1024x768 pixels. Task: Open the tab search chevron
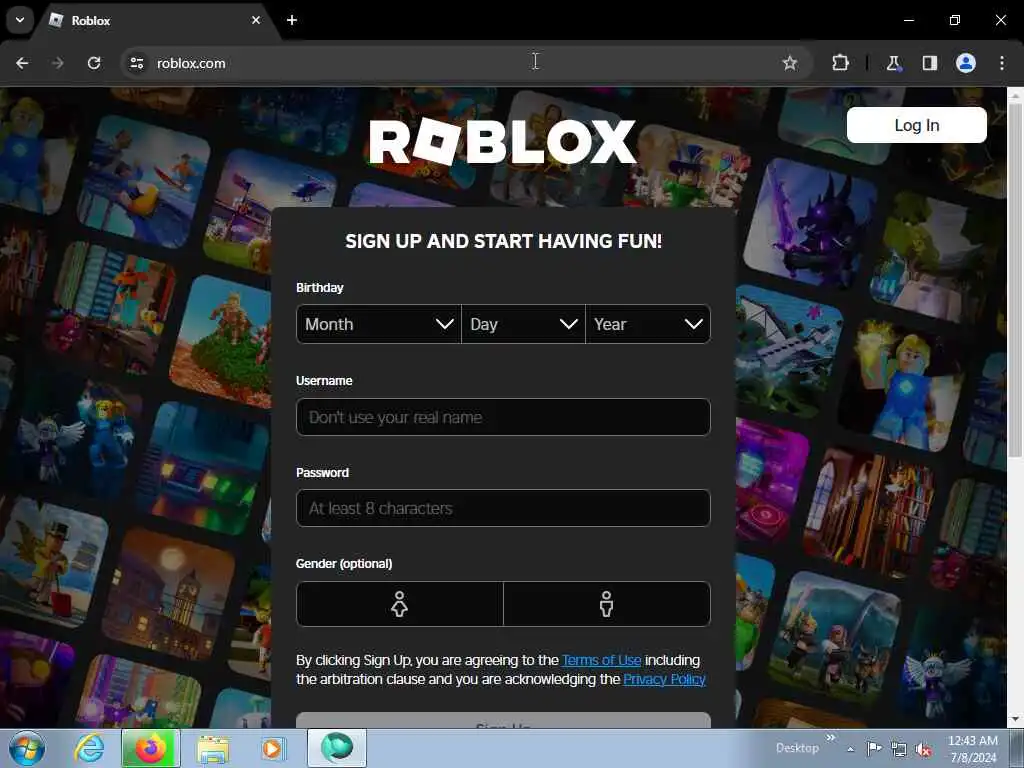click(20, 20)
